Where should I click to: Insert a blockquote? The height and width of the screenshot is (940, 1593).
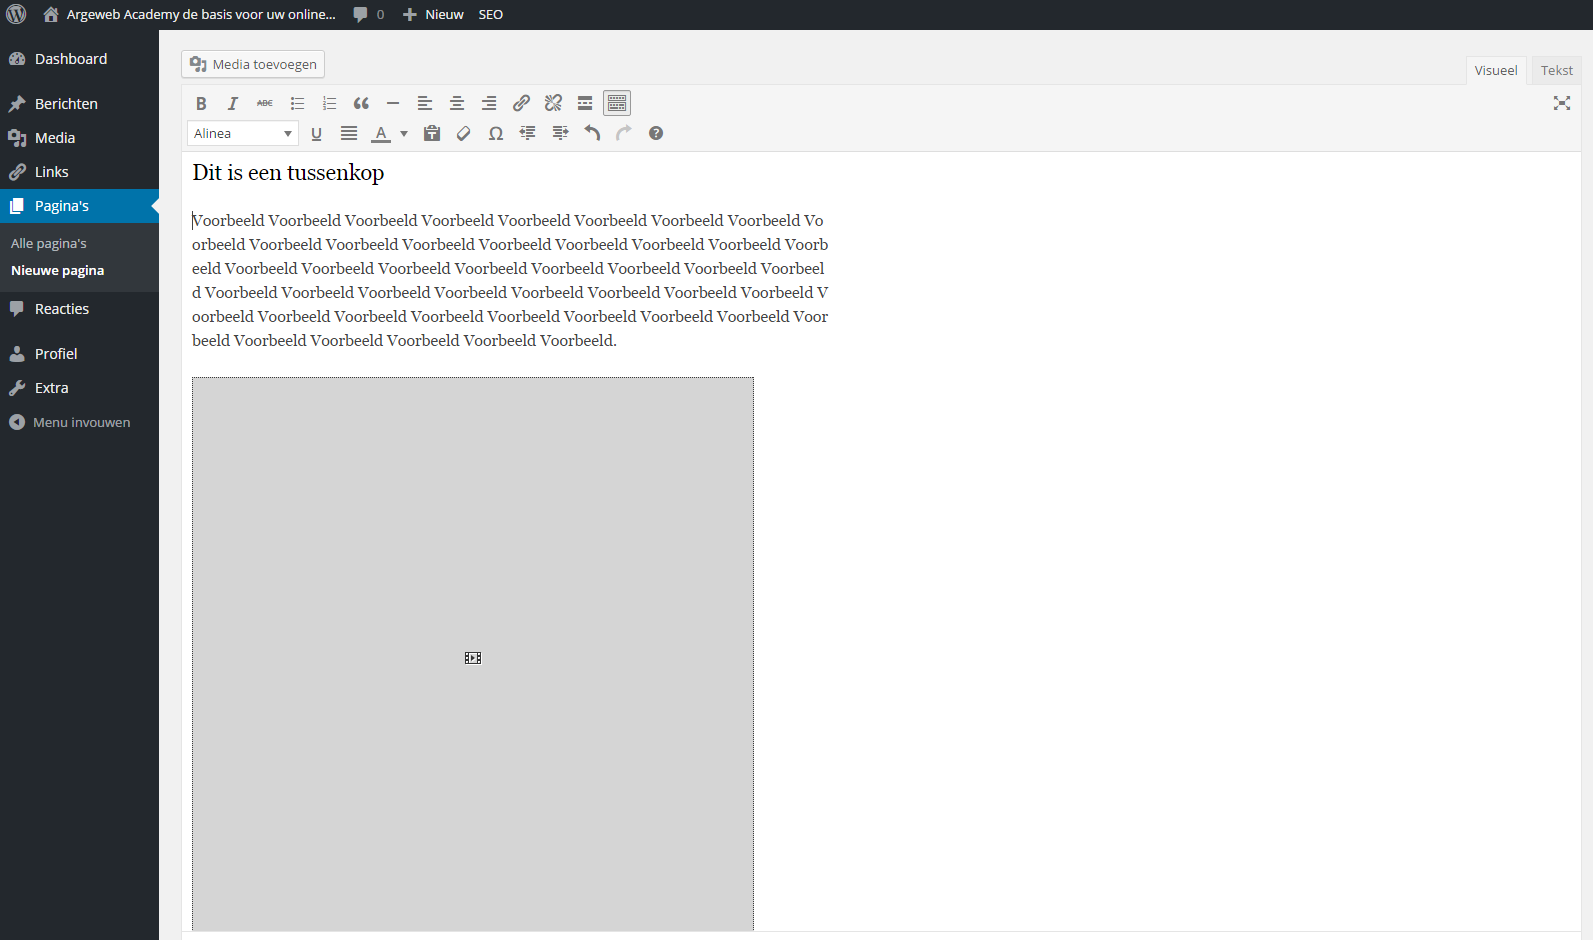pyautogui.click(x=361, y=103)
